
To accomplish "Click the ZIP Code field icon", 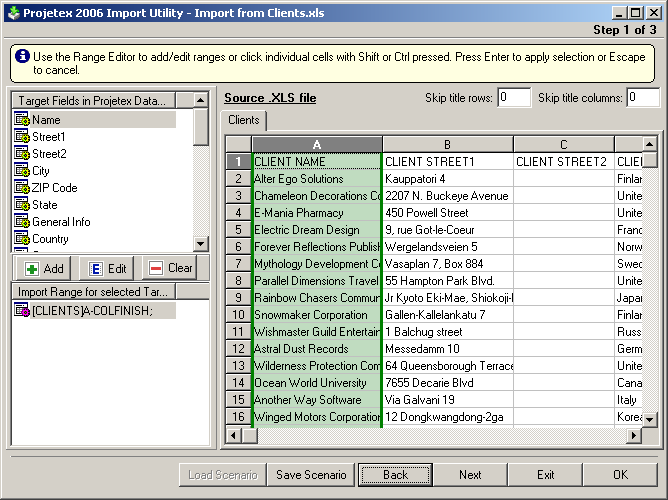I will [21, 188].
